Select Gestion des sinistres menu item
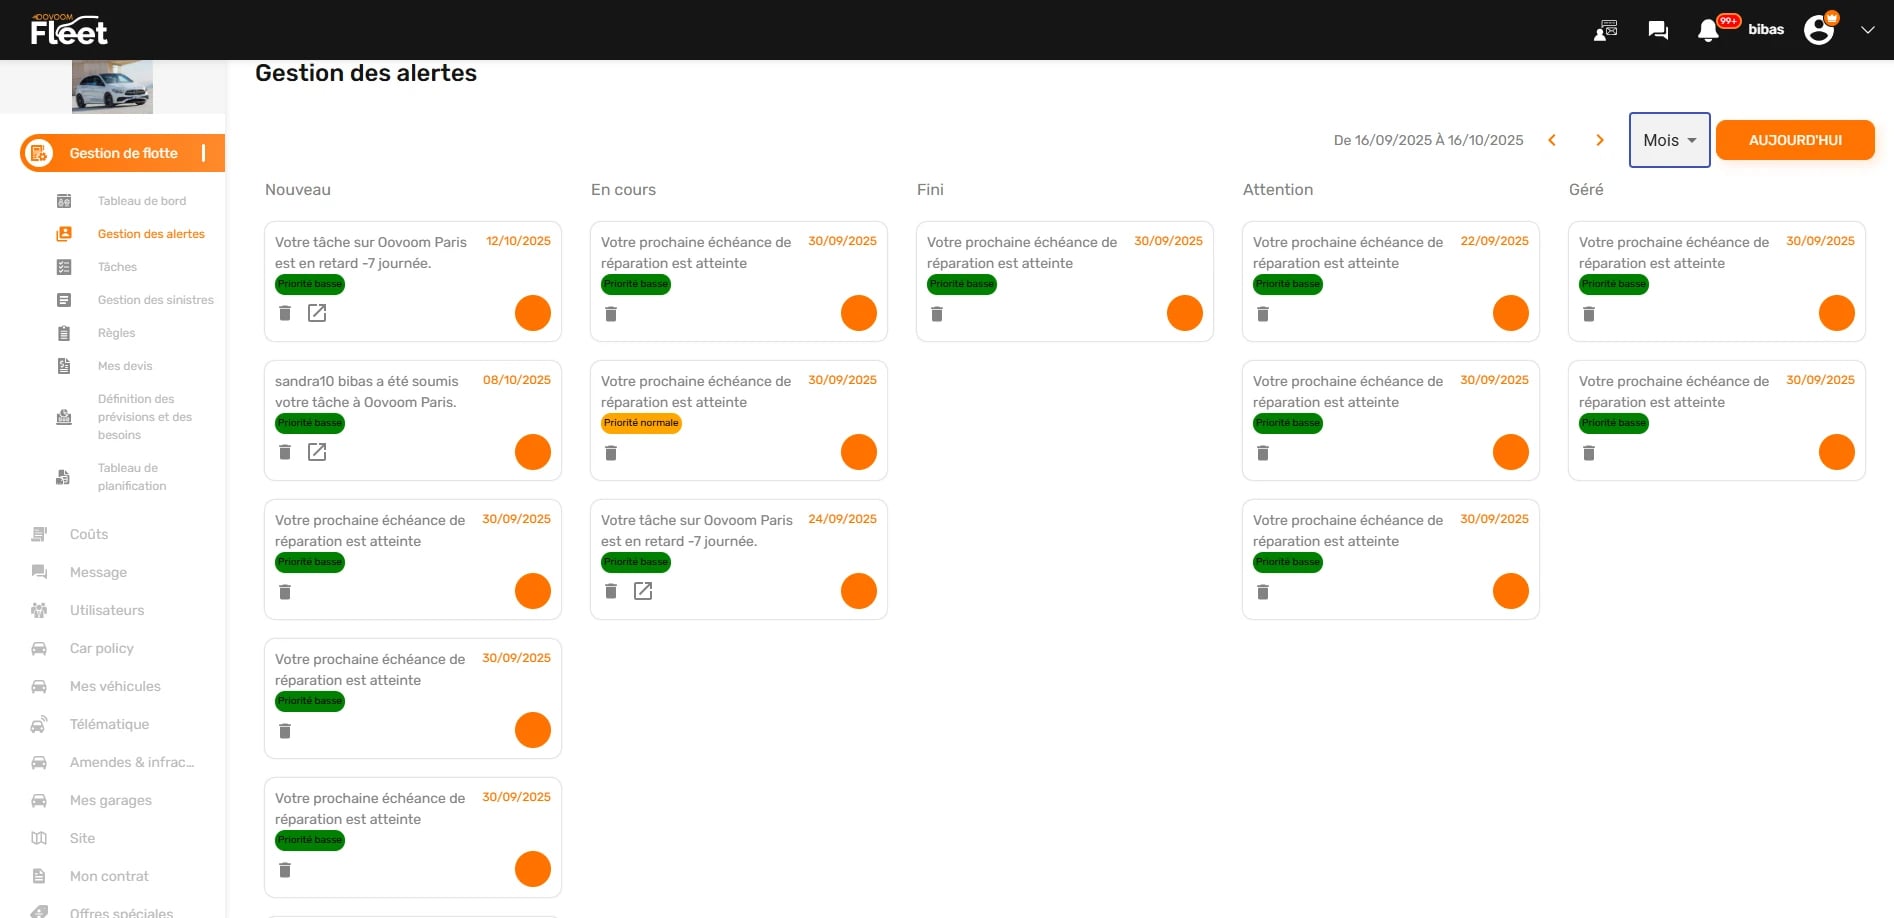This screenshot has height=918, width=1894. [155, 300]
